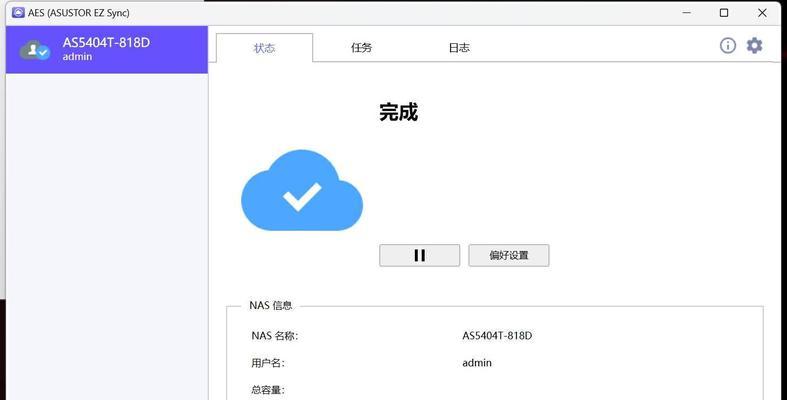Click the blue cloud sync-complete icon

(x=302, y=190)
